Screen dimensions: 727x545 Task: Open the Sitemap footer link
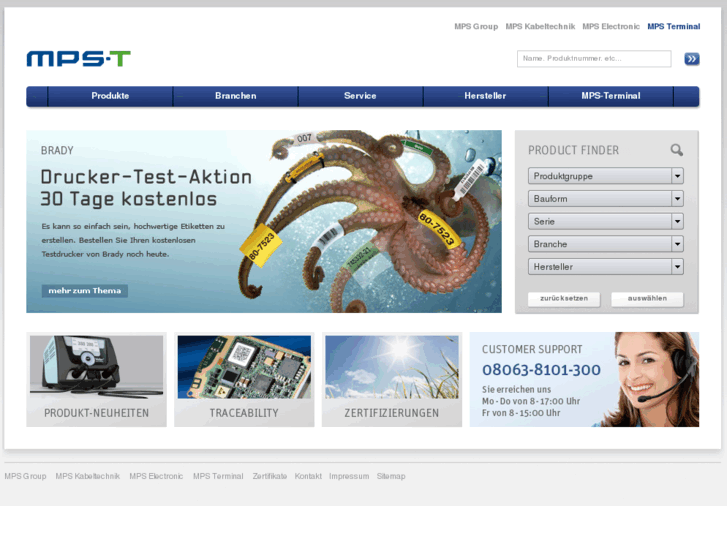tap(391, 476)
